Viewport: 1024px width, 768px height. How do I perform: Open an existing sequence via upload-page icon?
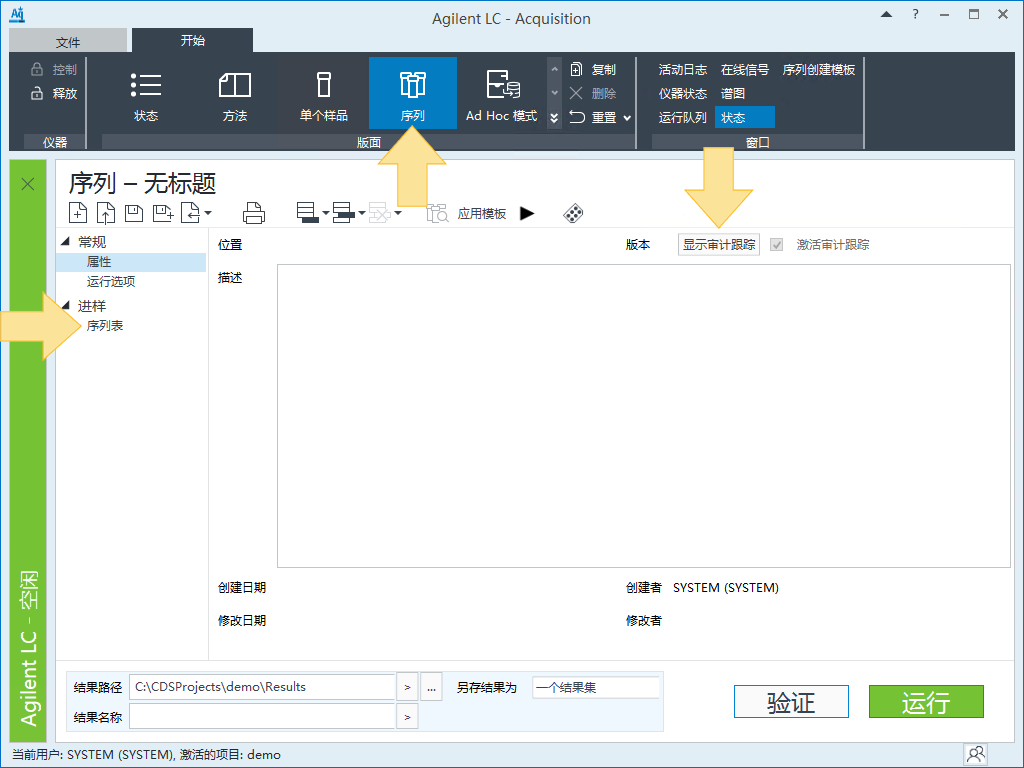click(x=106, y=213)
